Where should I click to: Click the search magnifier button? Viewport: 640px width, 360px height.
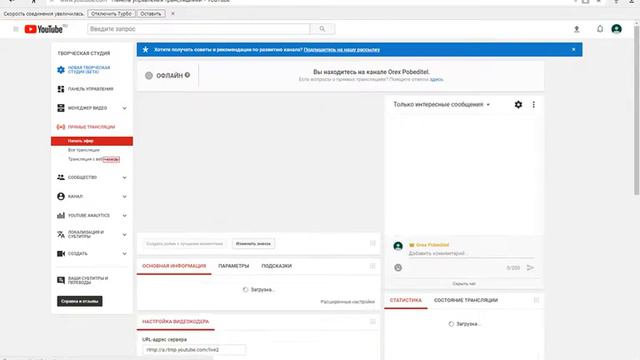[x=322, y=29]
